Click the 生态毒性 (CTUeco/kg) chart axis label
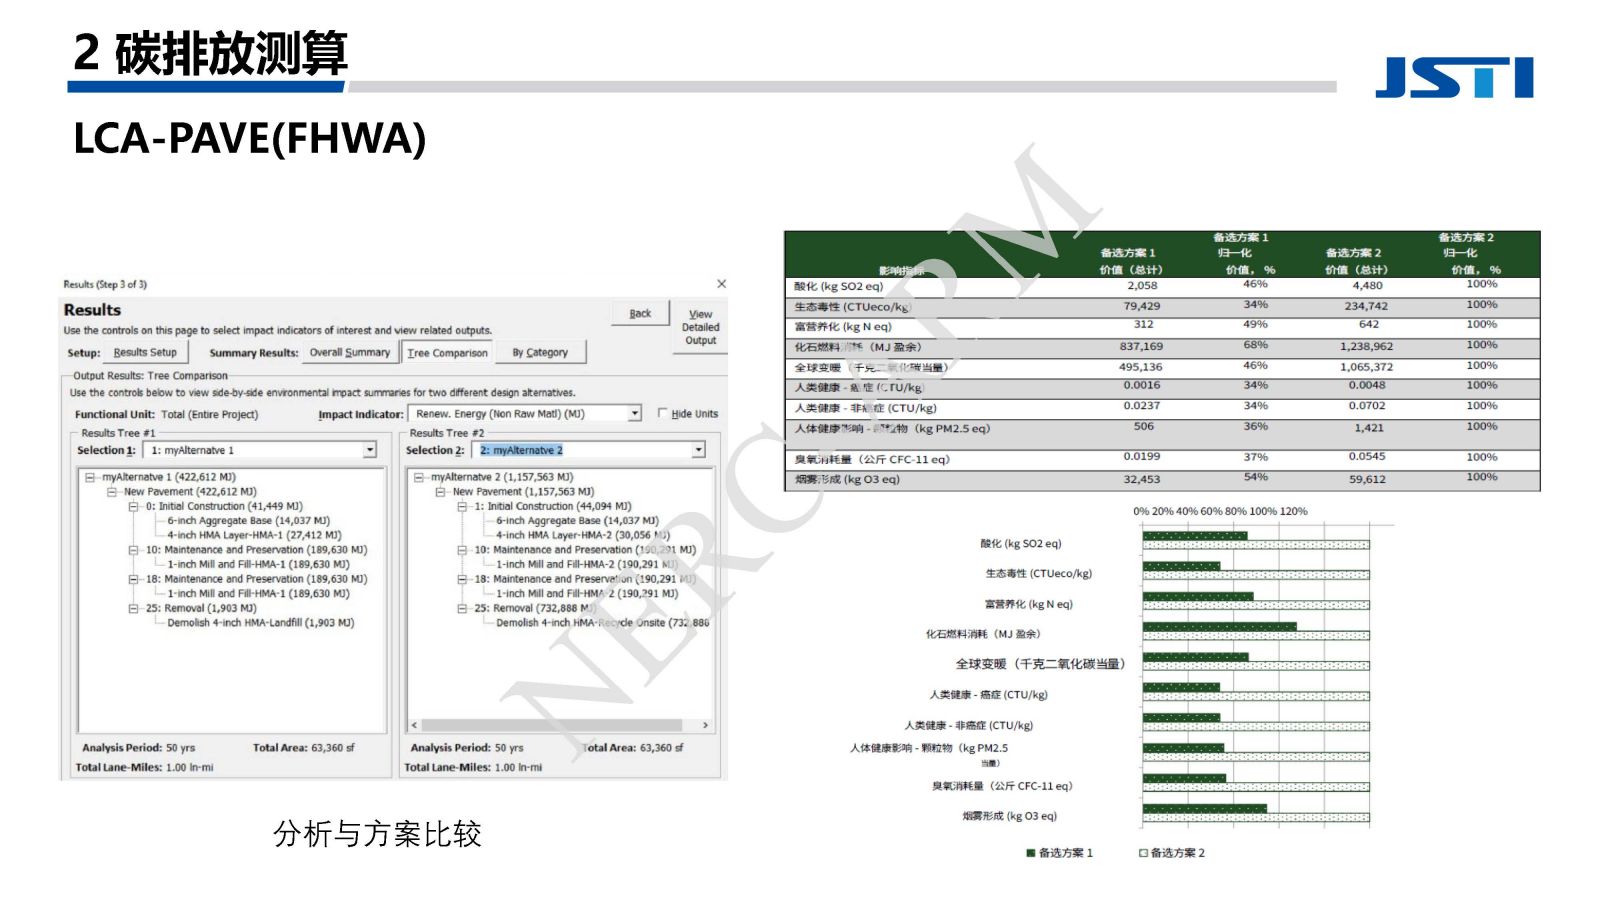Image resolution: width=1600 pixels, height=900 pixels. tap(1039, 574)
